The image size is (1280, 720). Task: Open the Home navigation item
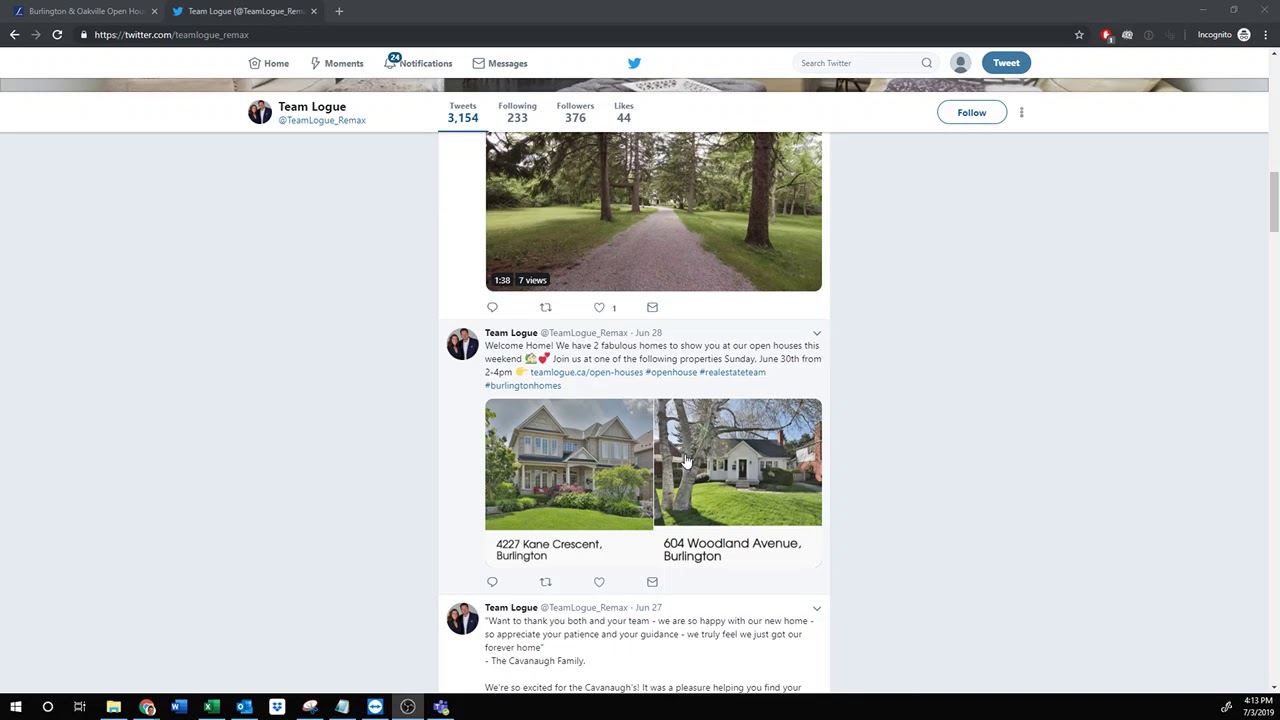269,63
